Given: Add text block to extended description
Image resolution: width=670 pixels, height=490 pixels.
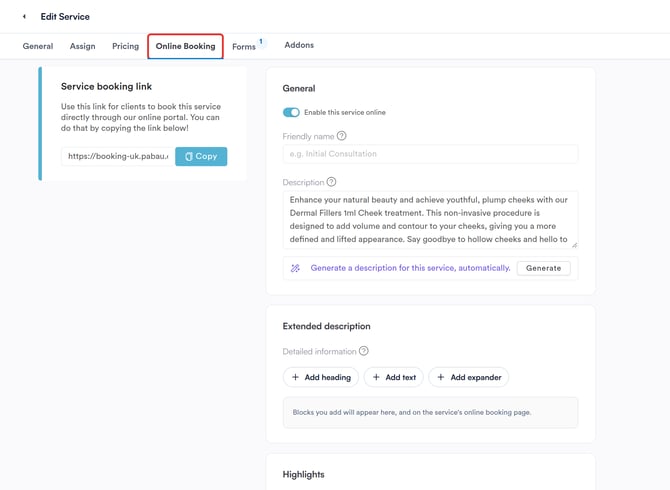Looking at the screenshot, I should click(x=394, y=377).
